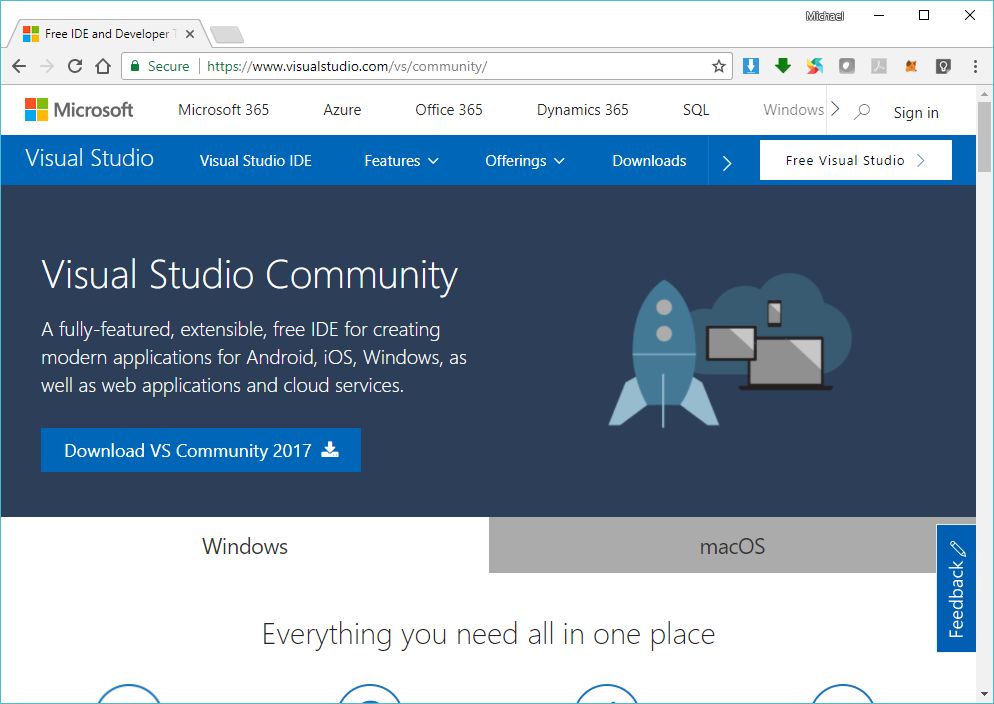994x704 pixels.
Task: Open the Feedback side panel button
Action: [956, 588]
